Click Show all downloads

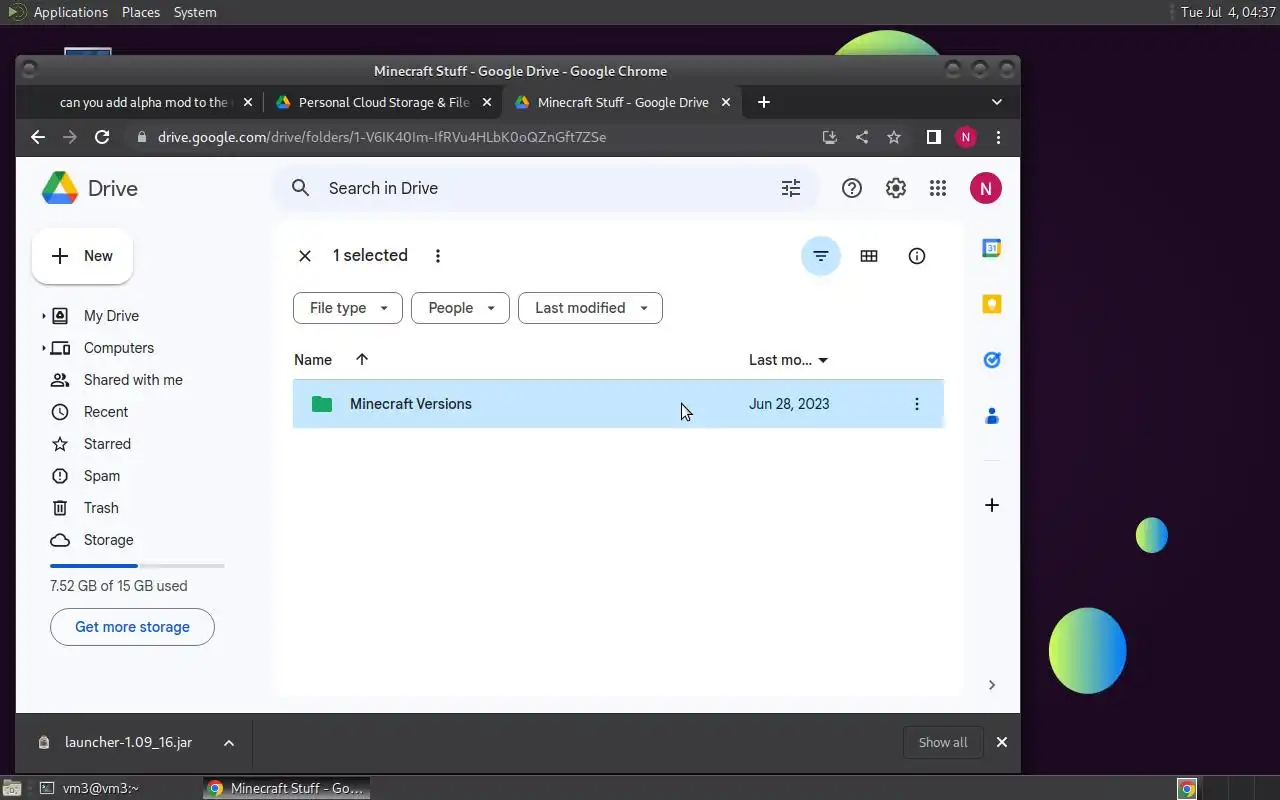tap(943, 742)
